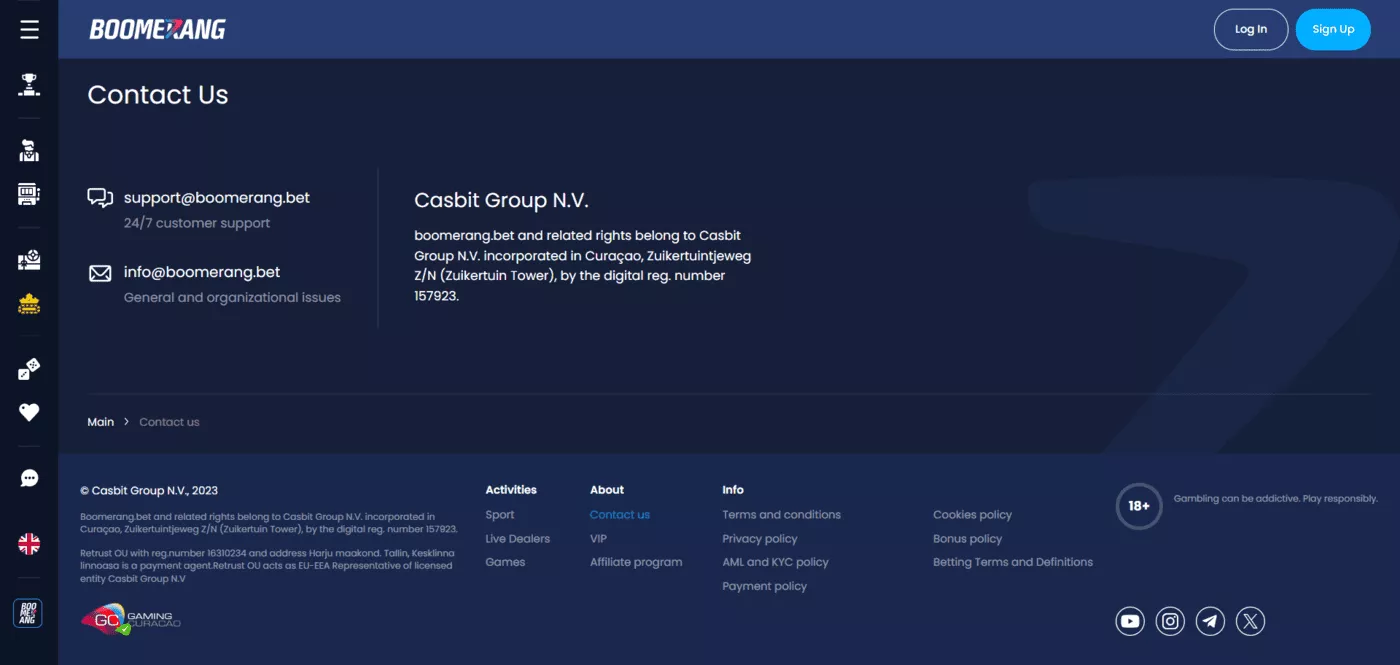1400x665 pixels.
Task: Open the Telegram icon in the footer
Action: tap(1211, 621)
